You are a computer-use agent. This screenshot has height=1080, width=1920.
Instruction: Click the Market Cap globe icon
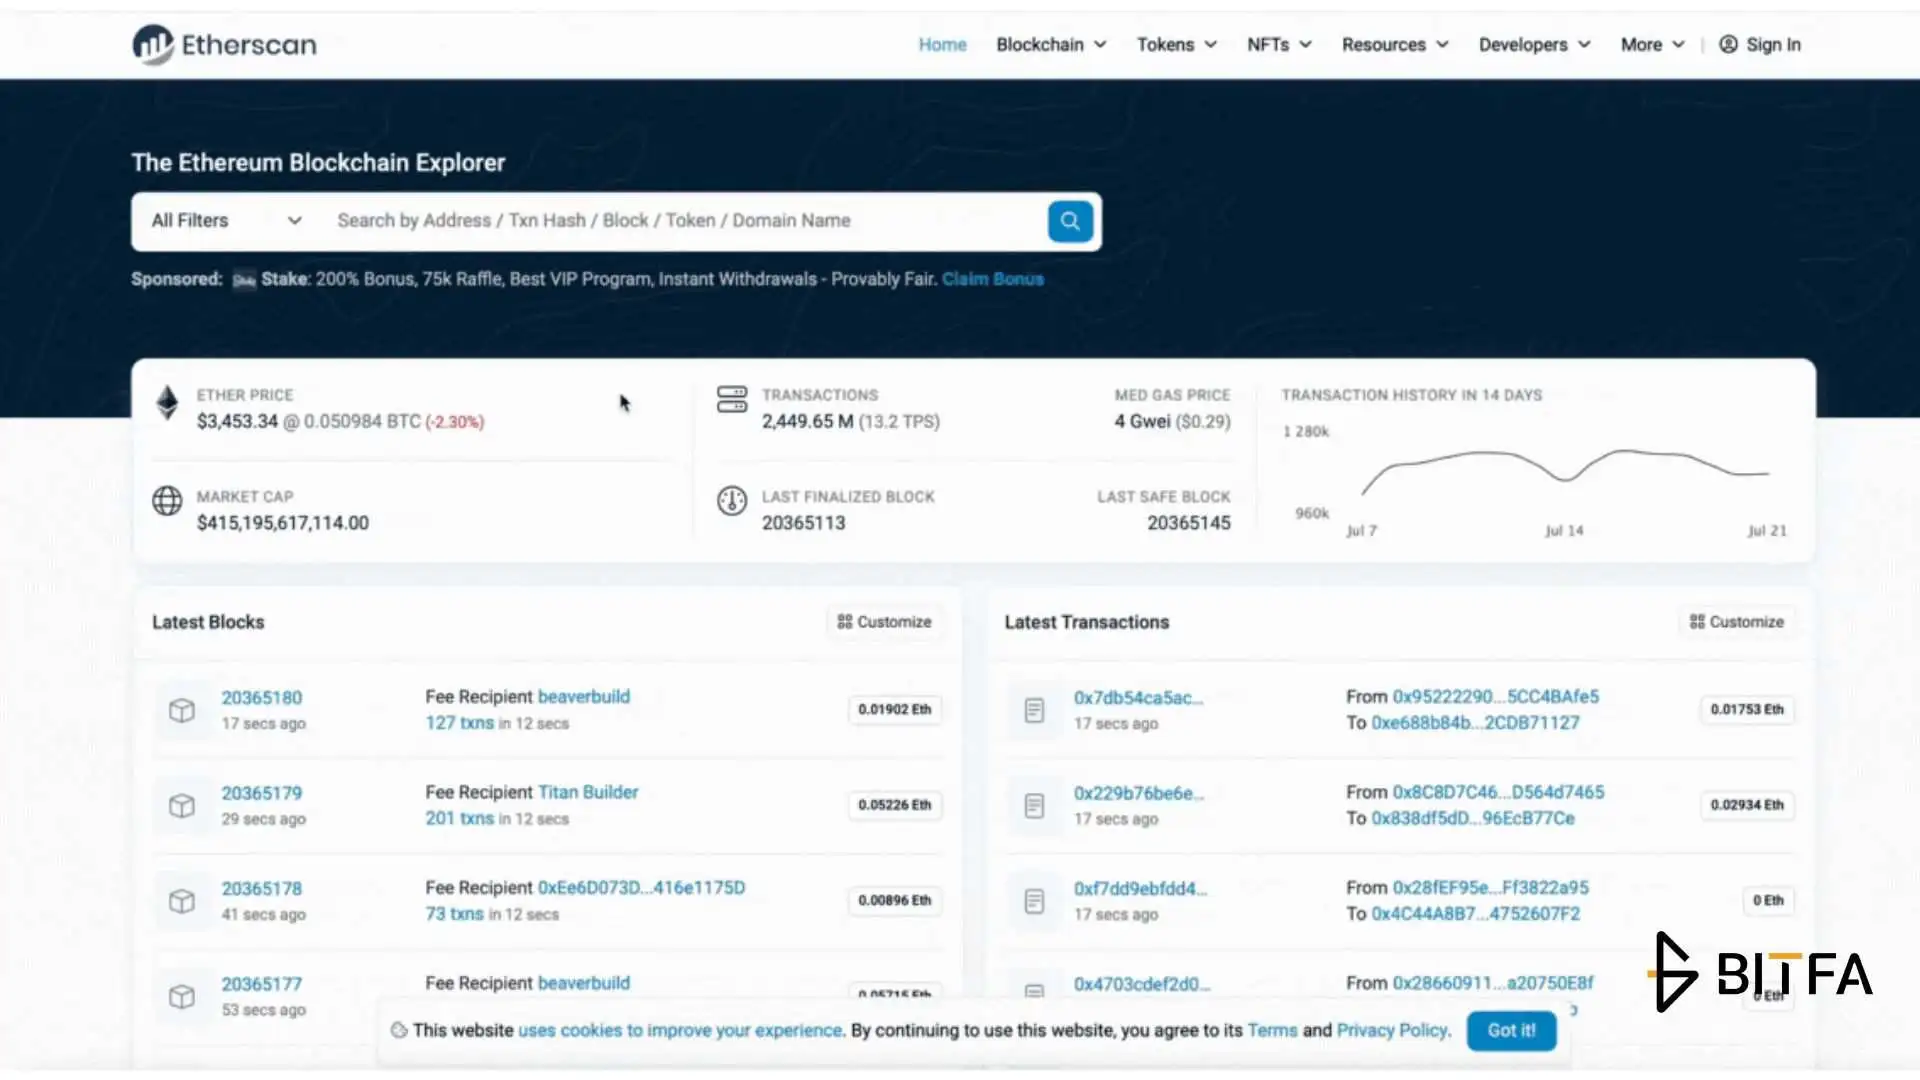coord(167,500)
